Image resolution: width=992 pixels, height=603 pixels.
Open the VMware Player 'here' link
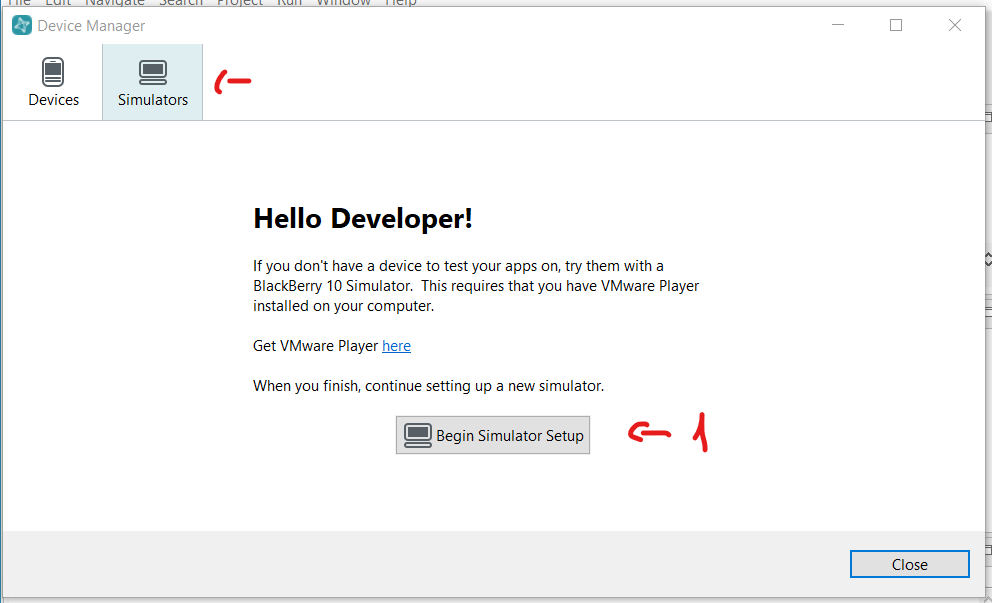click(396, 346)
